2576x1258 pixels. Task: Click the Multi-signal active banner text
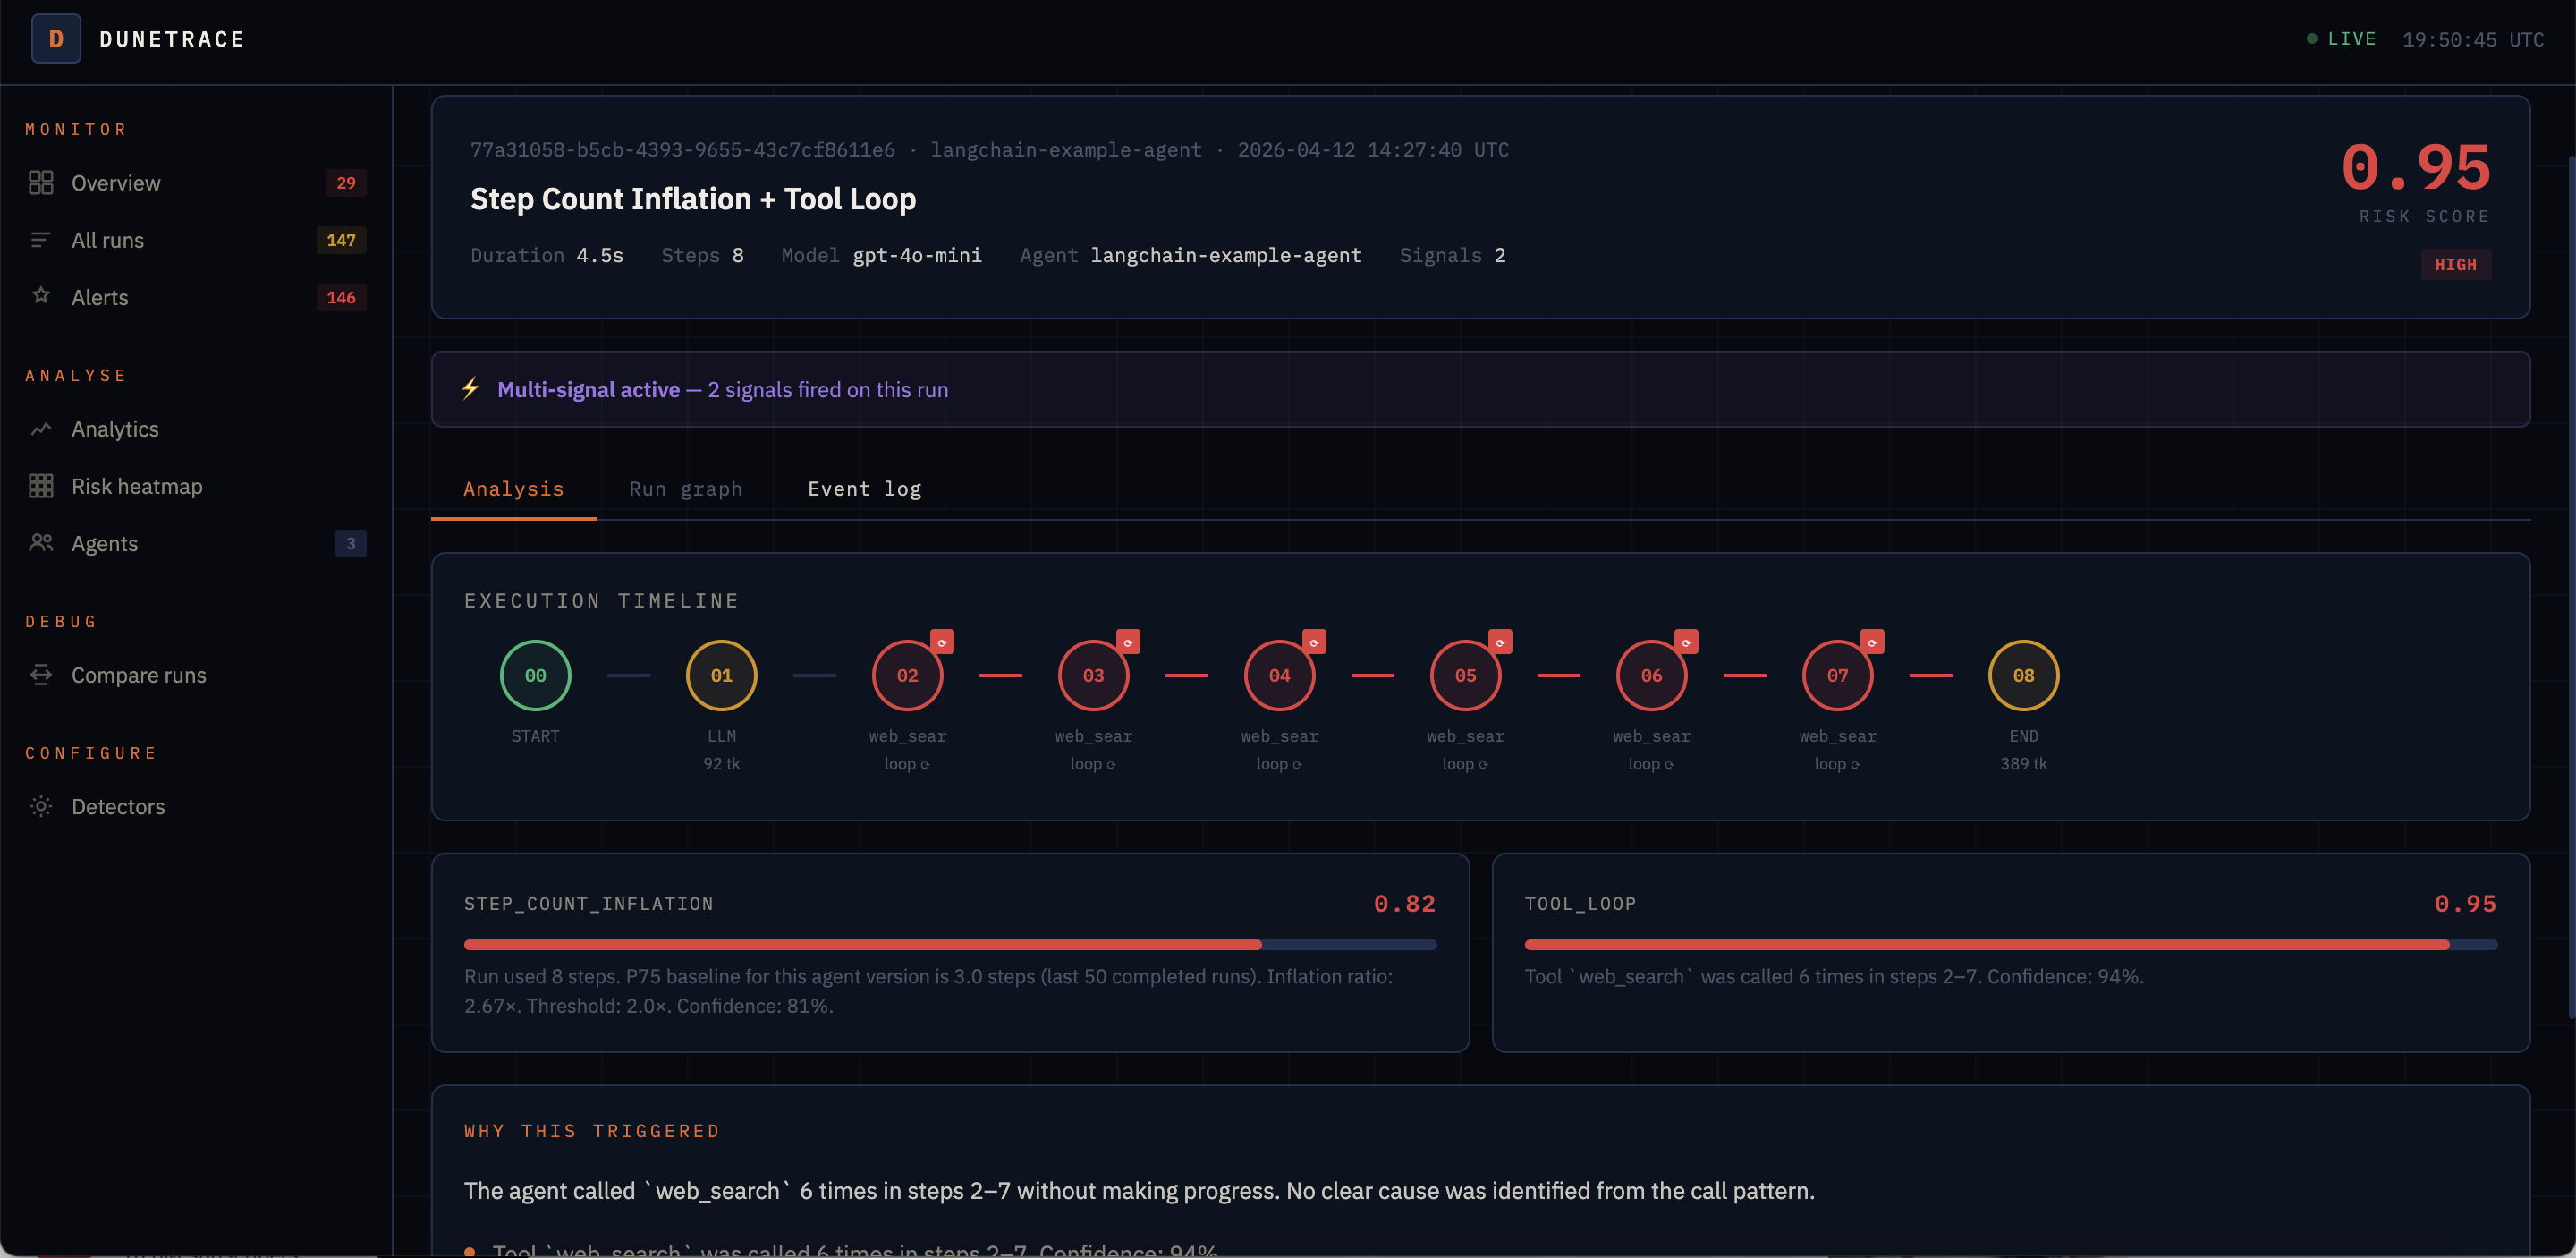[723, 390]
